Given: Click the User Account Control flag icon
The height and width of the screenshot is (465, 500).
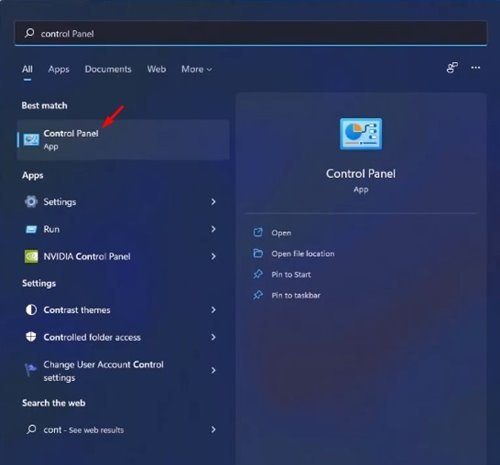Looking at the screenshot, I should pyautogui.click(x=31, y=369).
